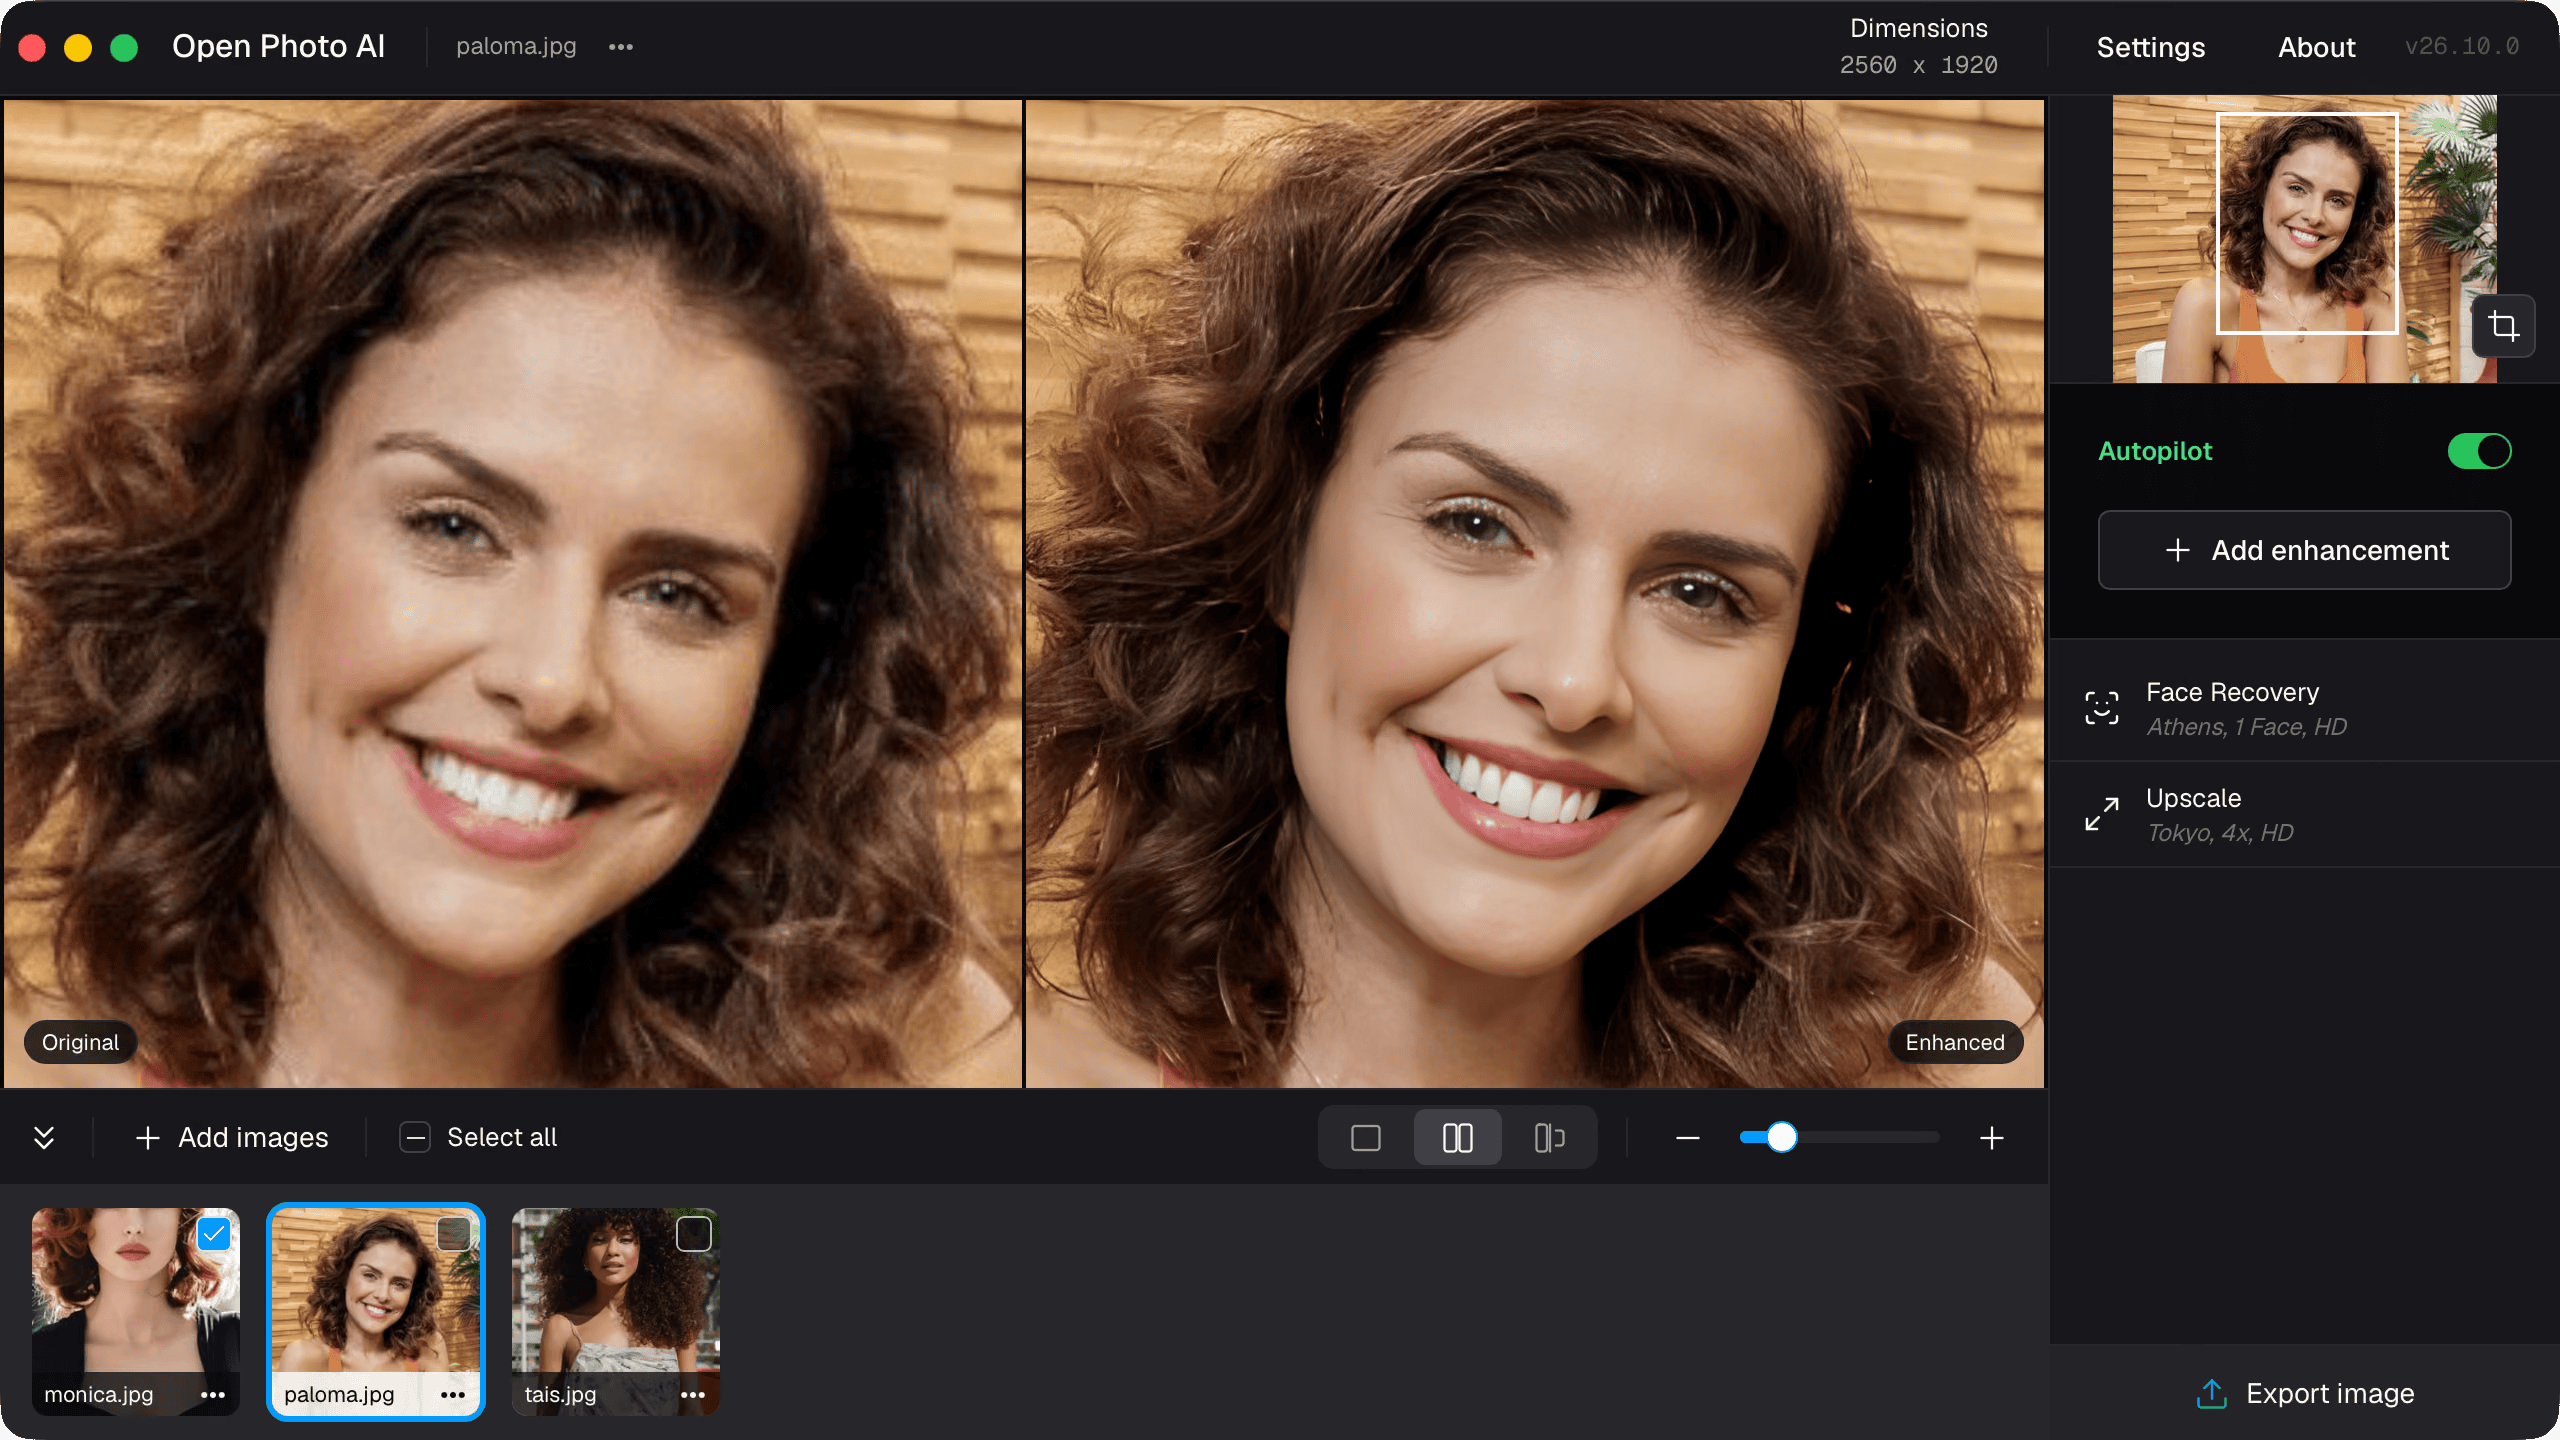Screen dimensions: 2560x1440
Task: Open options menu for monica.jpg
Action: point(213,1395)
